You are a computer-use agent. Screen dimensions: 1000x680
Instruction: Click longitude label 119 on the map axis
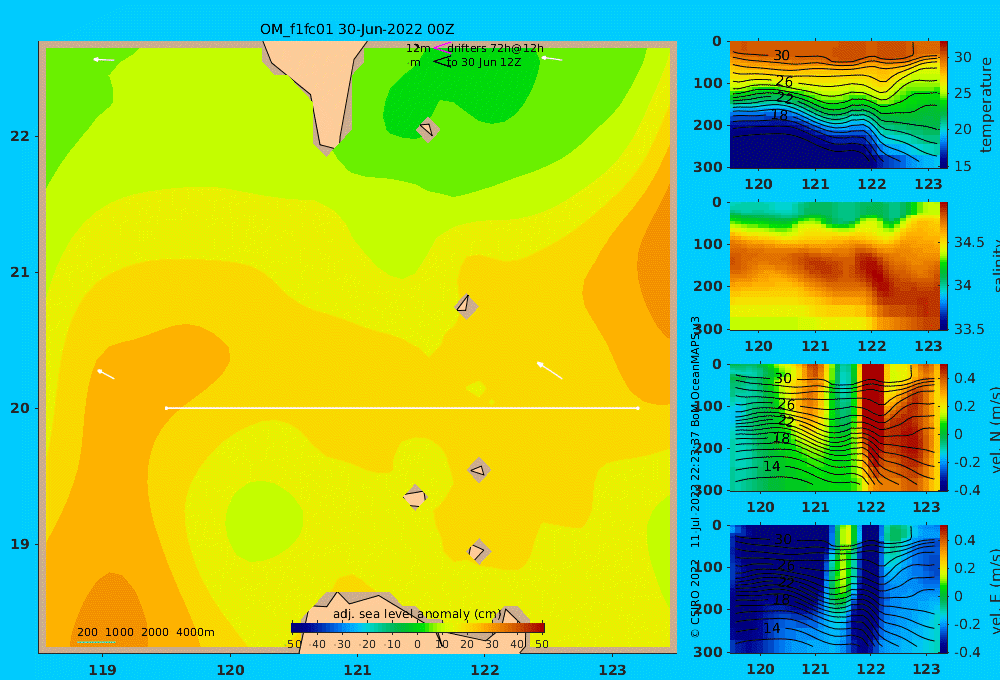(x=102, y=670)
